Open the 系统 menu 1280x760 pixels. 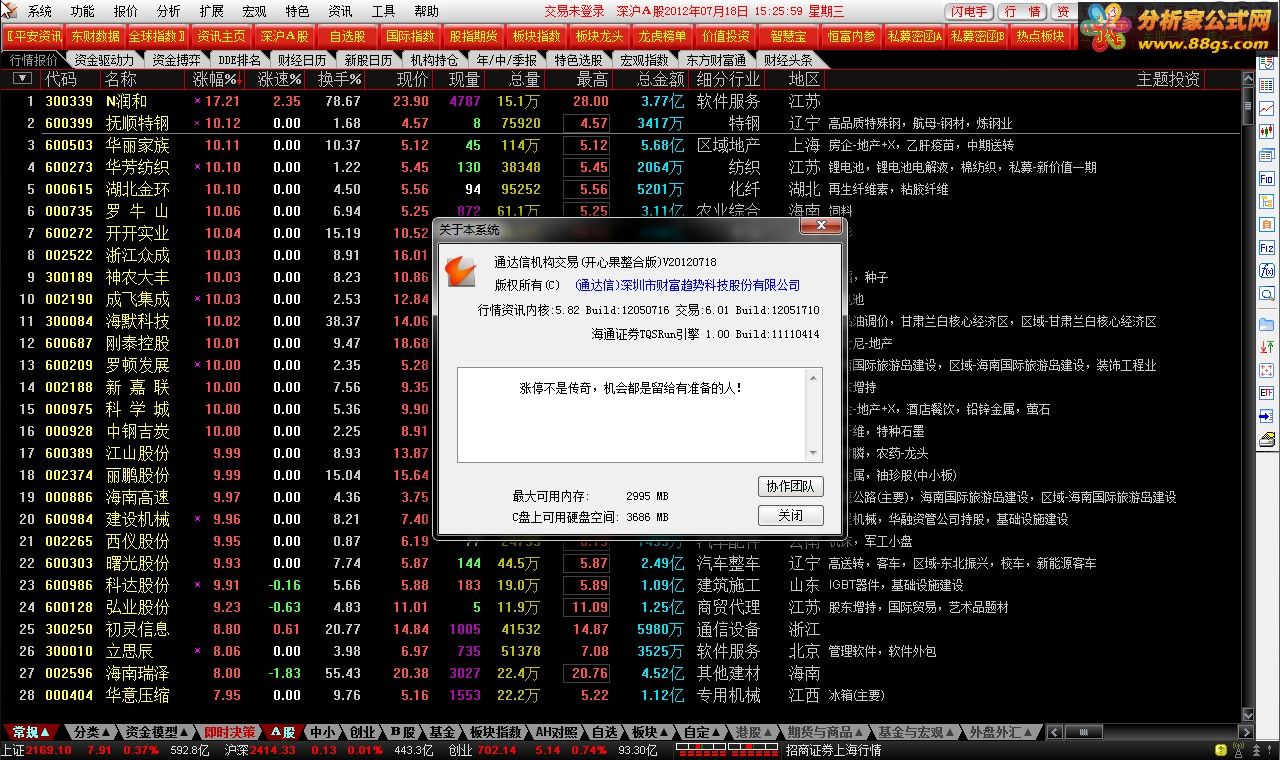click(x=40, y=11)
